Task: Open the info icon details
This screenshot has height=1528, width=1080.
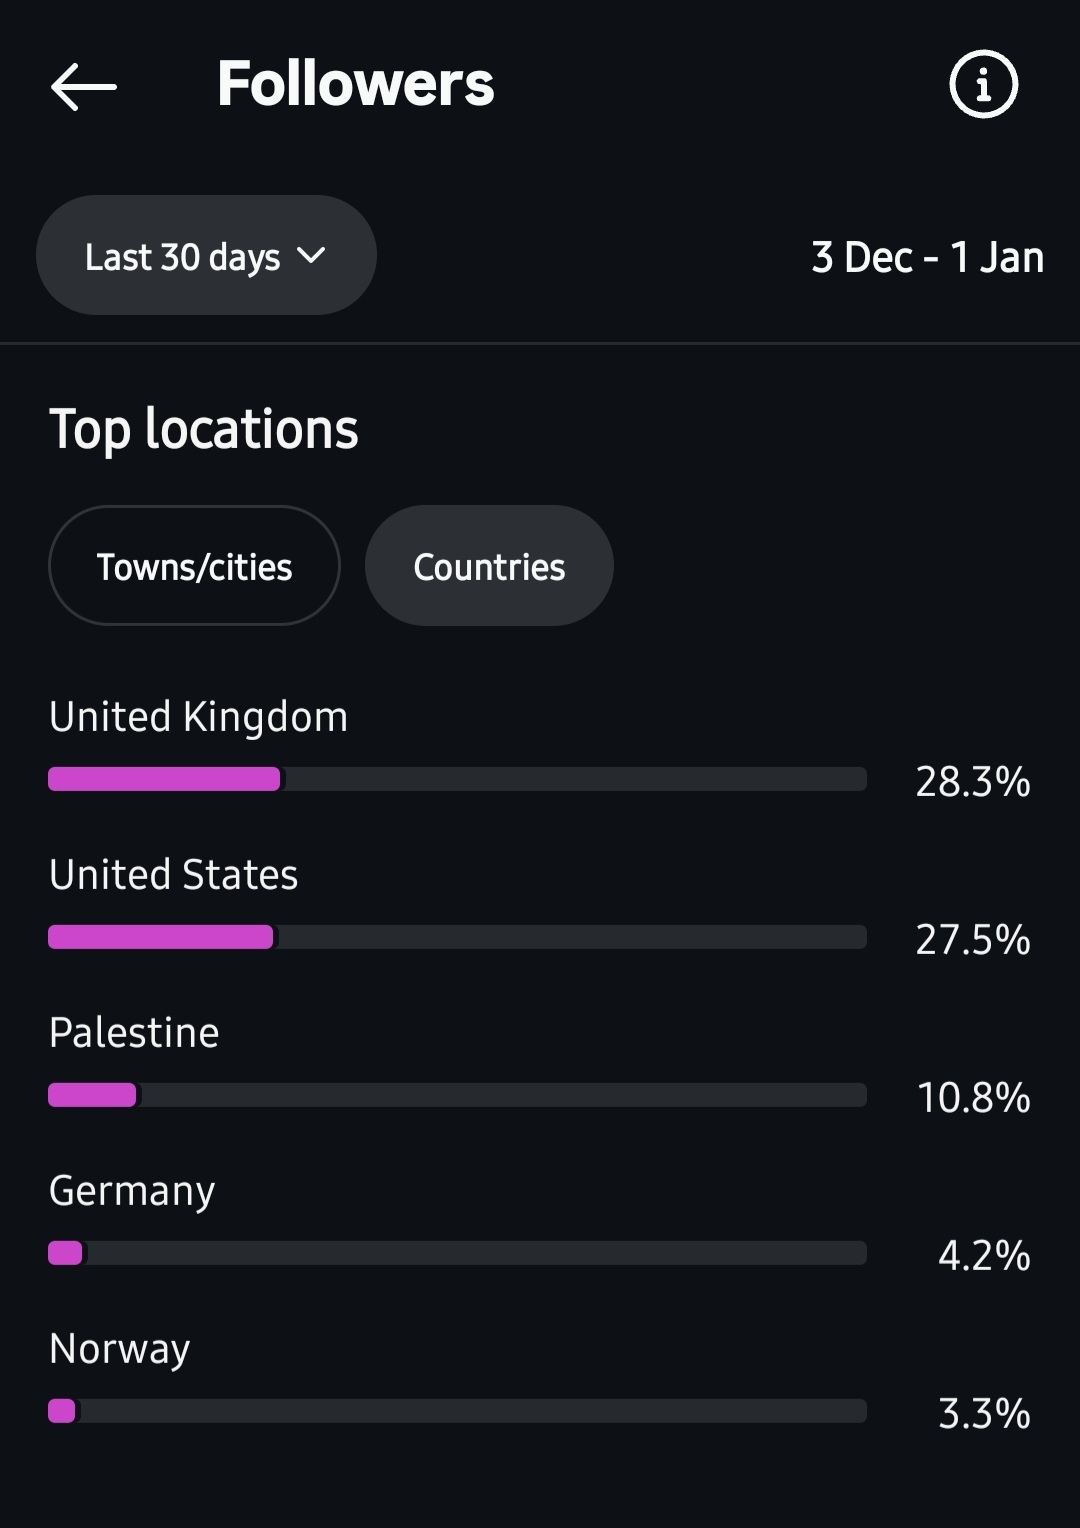Action: point(983,84)
